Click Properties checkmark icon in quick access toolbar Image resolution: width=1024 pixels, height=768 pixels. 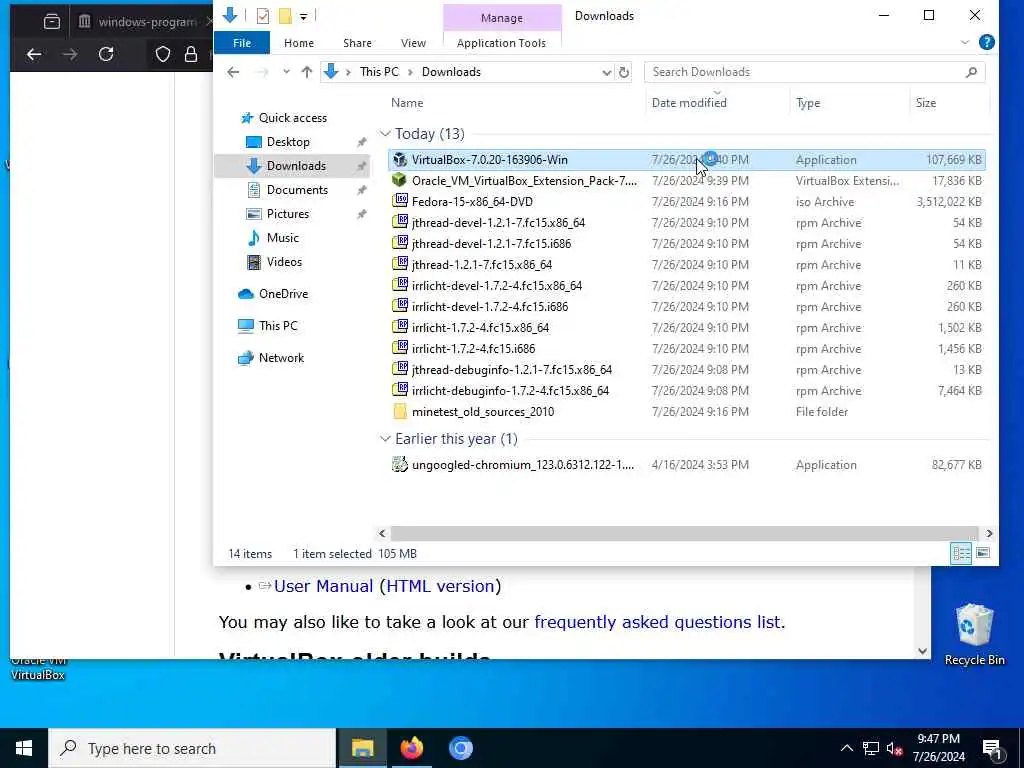[x=263, y=16]
